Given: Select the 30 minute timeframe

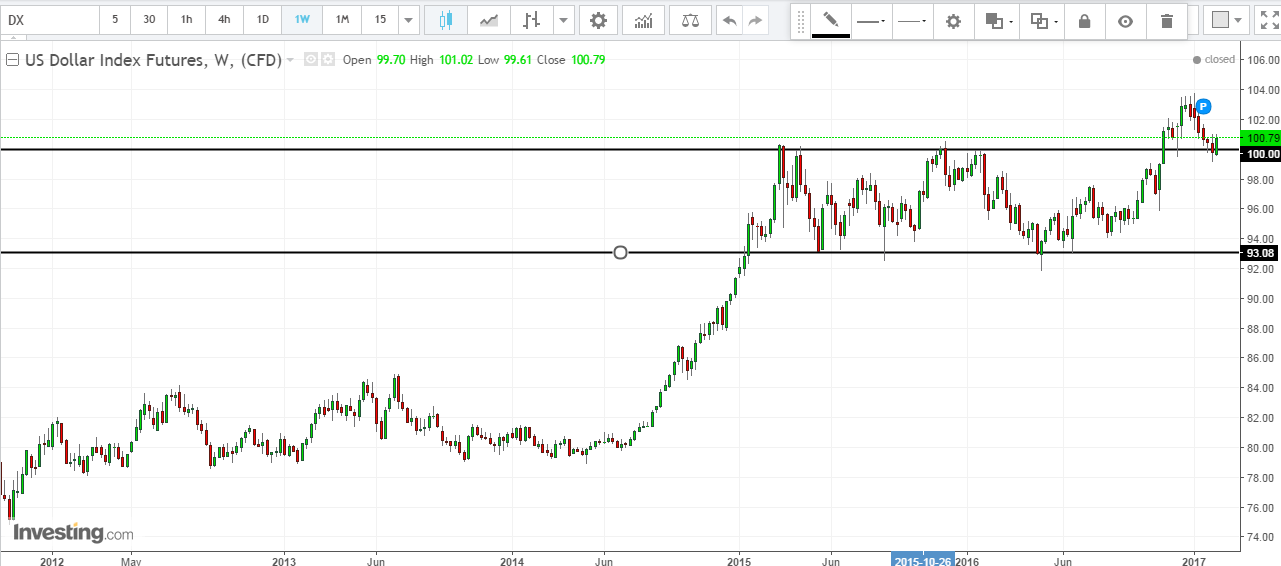Looking at the screenshot, I should point(149,19).
